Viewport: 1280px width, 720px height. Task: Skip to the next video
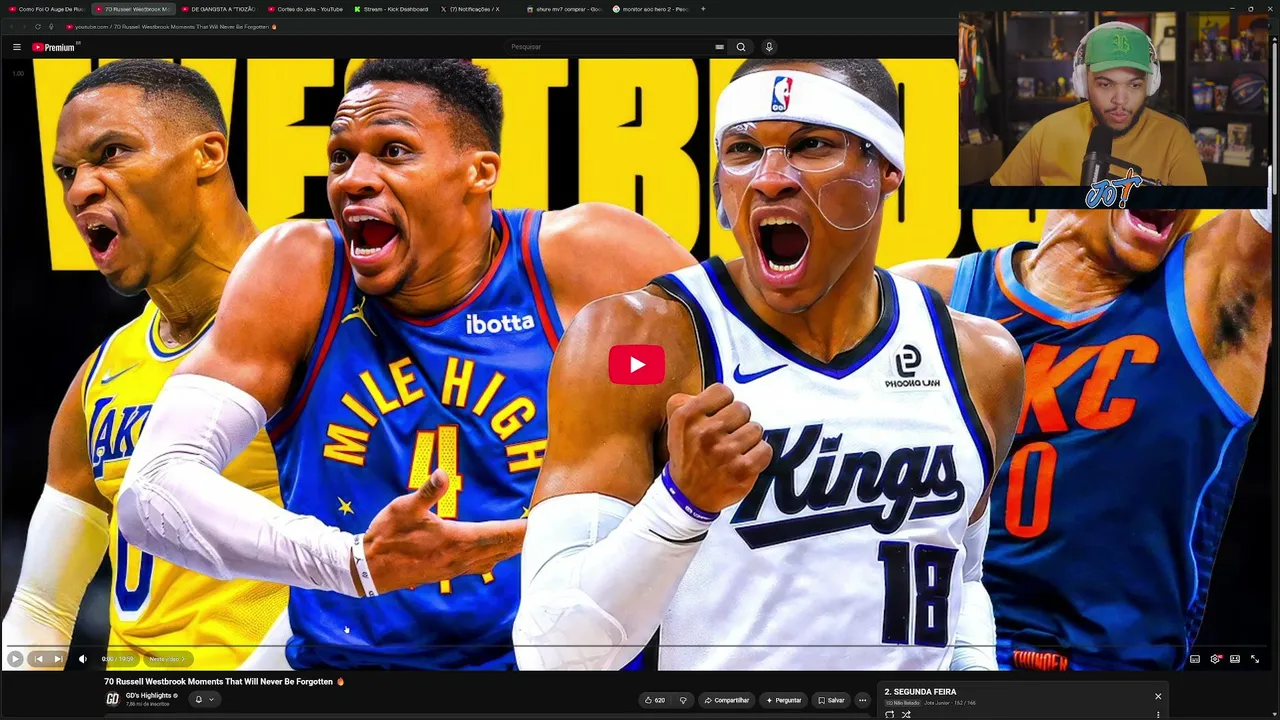[x=58, y=659]
